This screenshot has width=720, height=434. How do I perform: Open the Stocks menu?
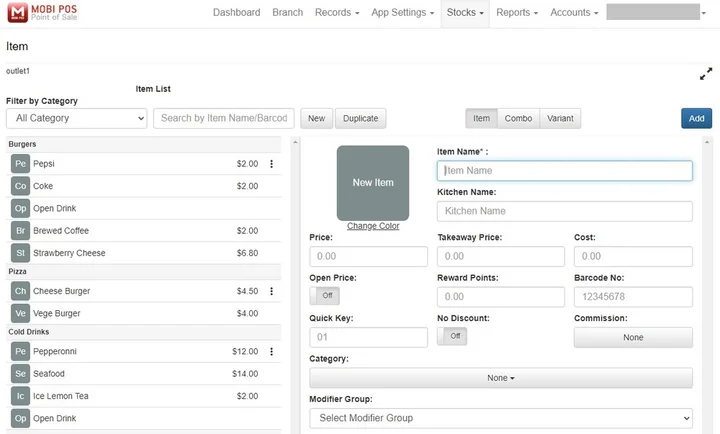click(x=466, y=13)
